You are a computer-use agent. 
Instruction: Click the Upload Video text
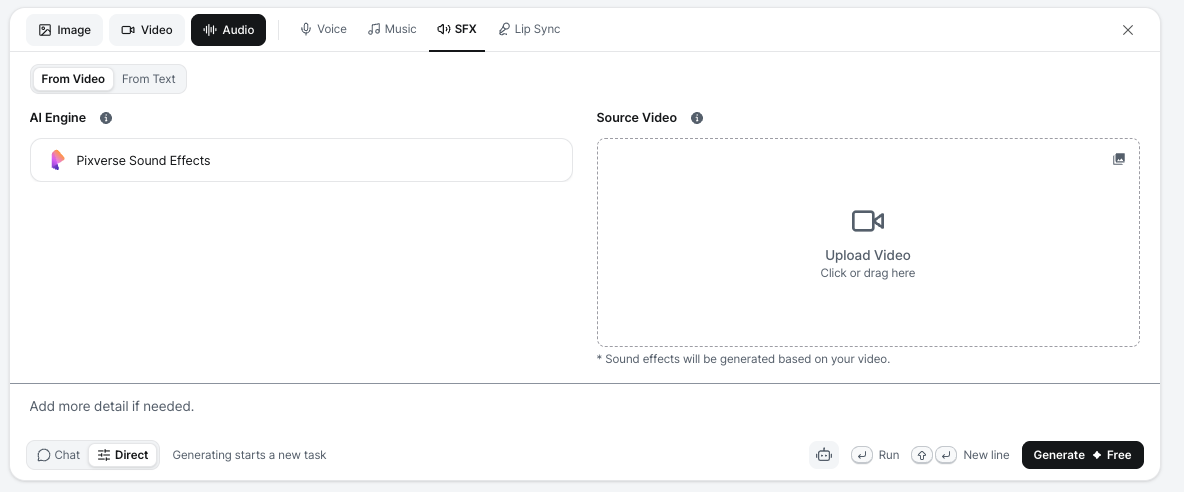pos(868,255)
